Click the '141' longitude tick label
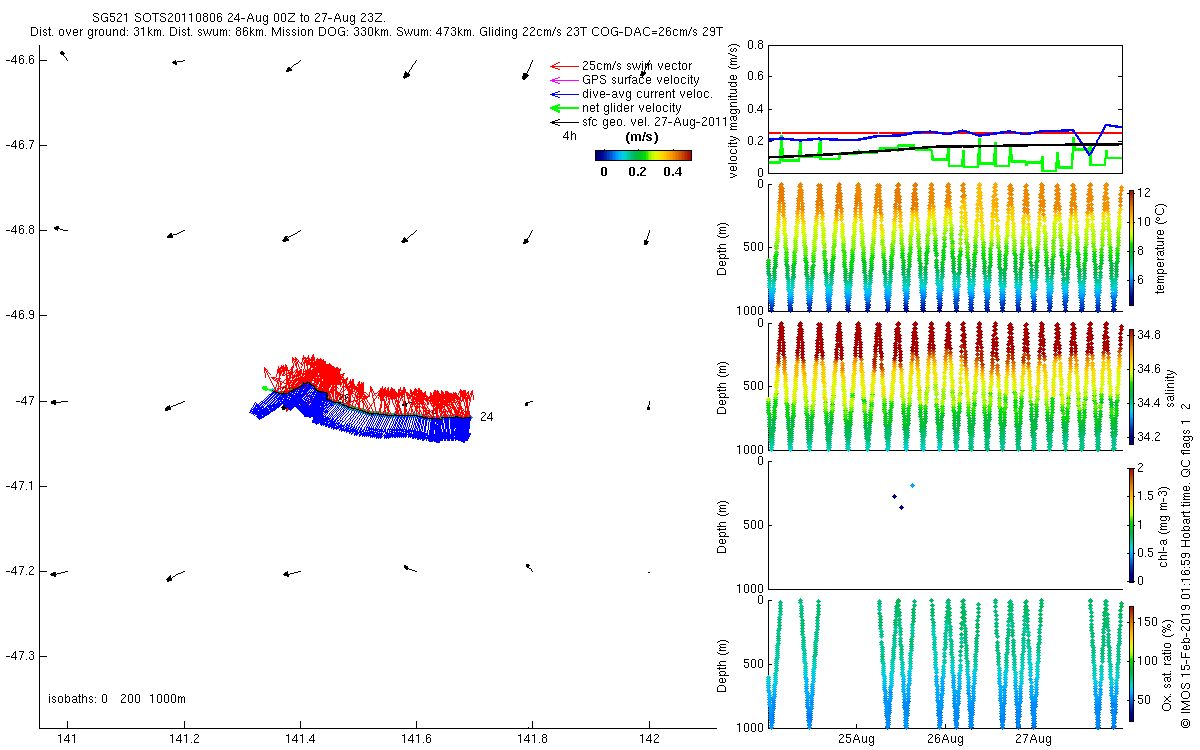1200x750 pixels. (67, 739)
